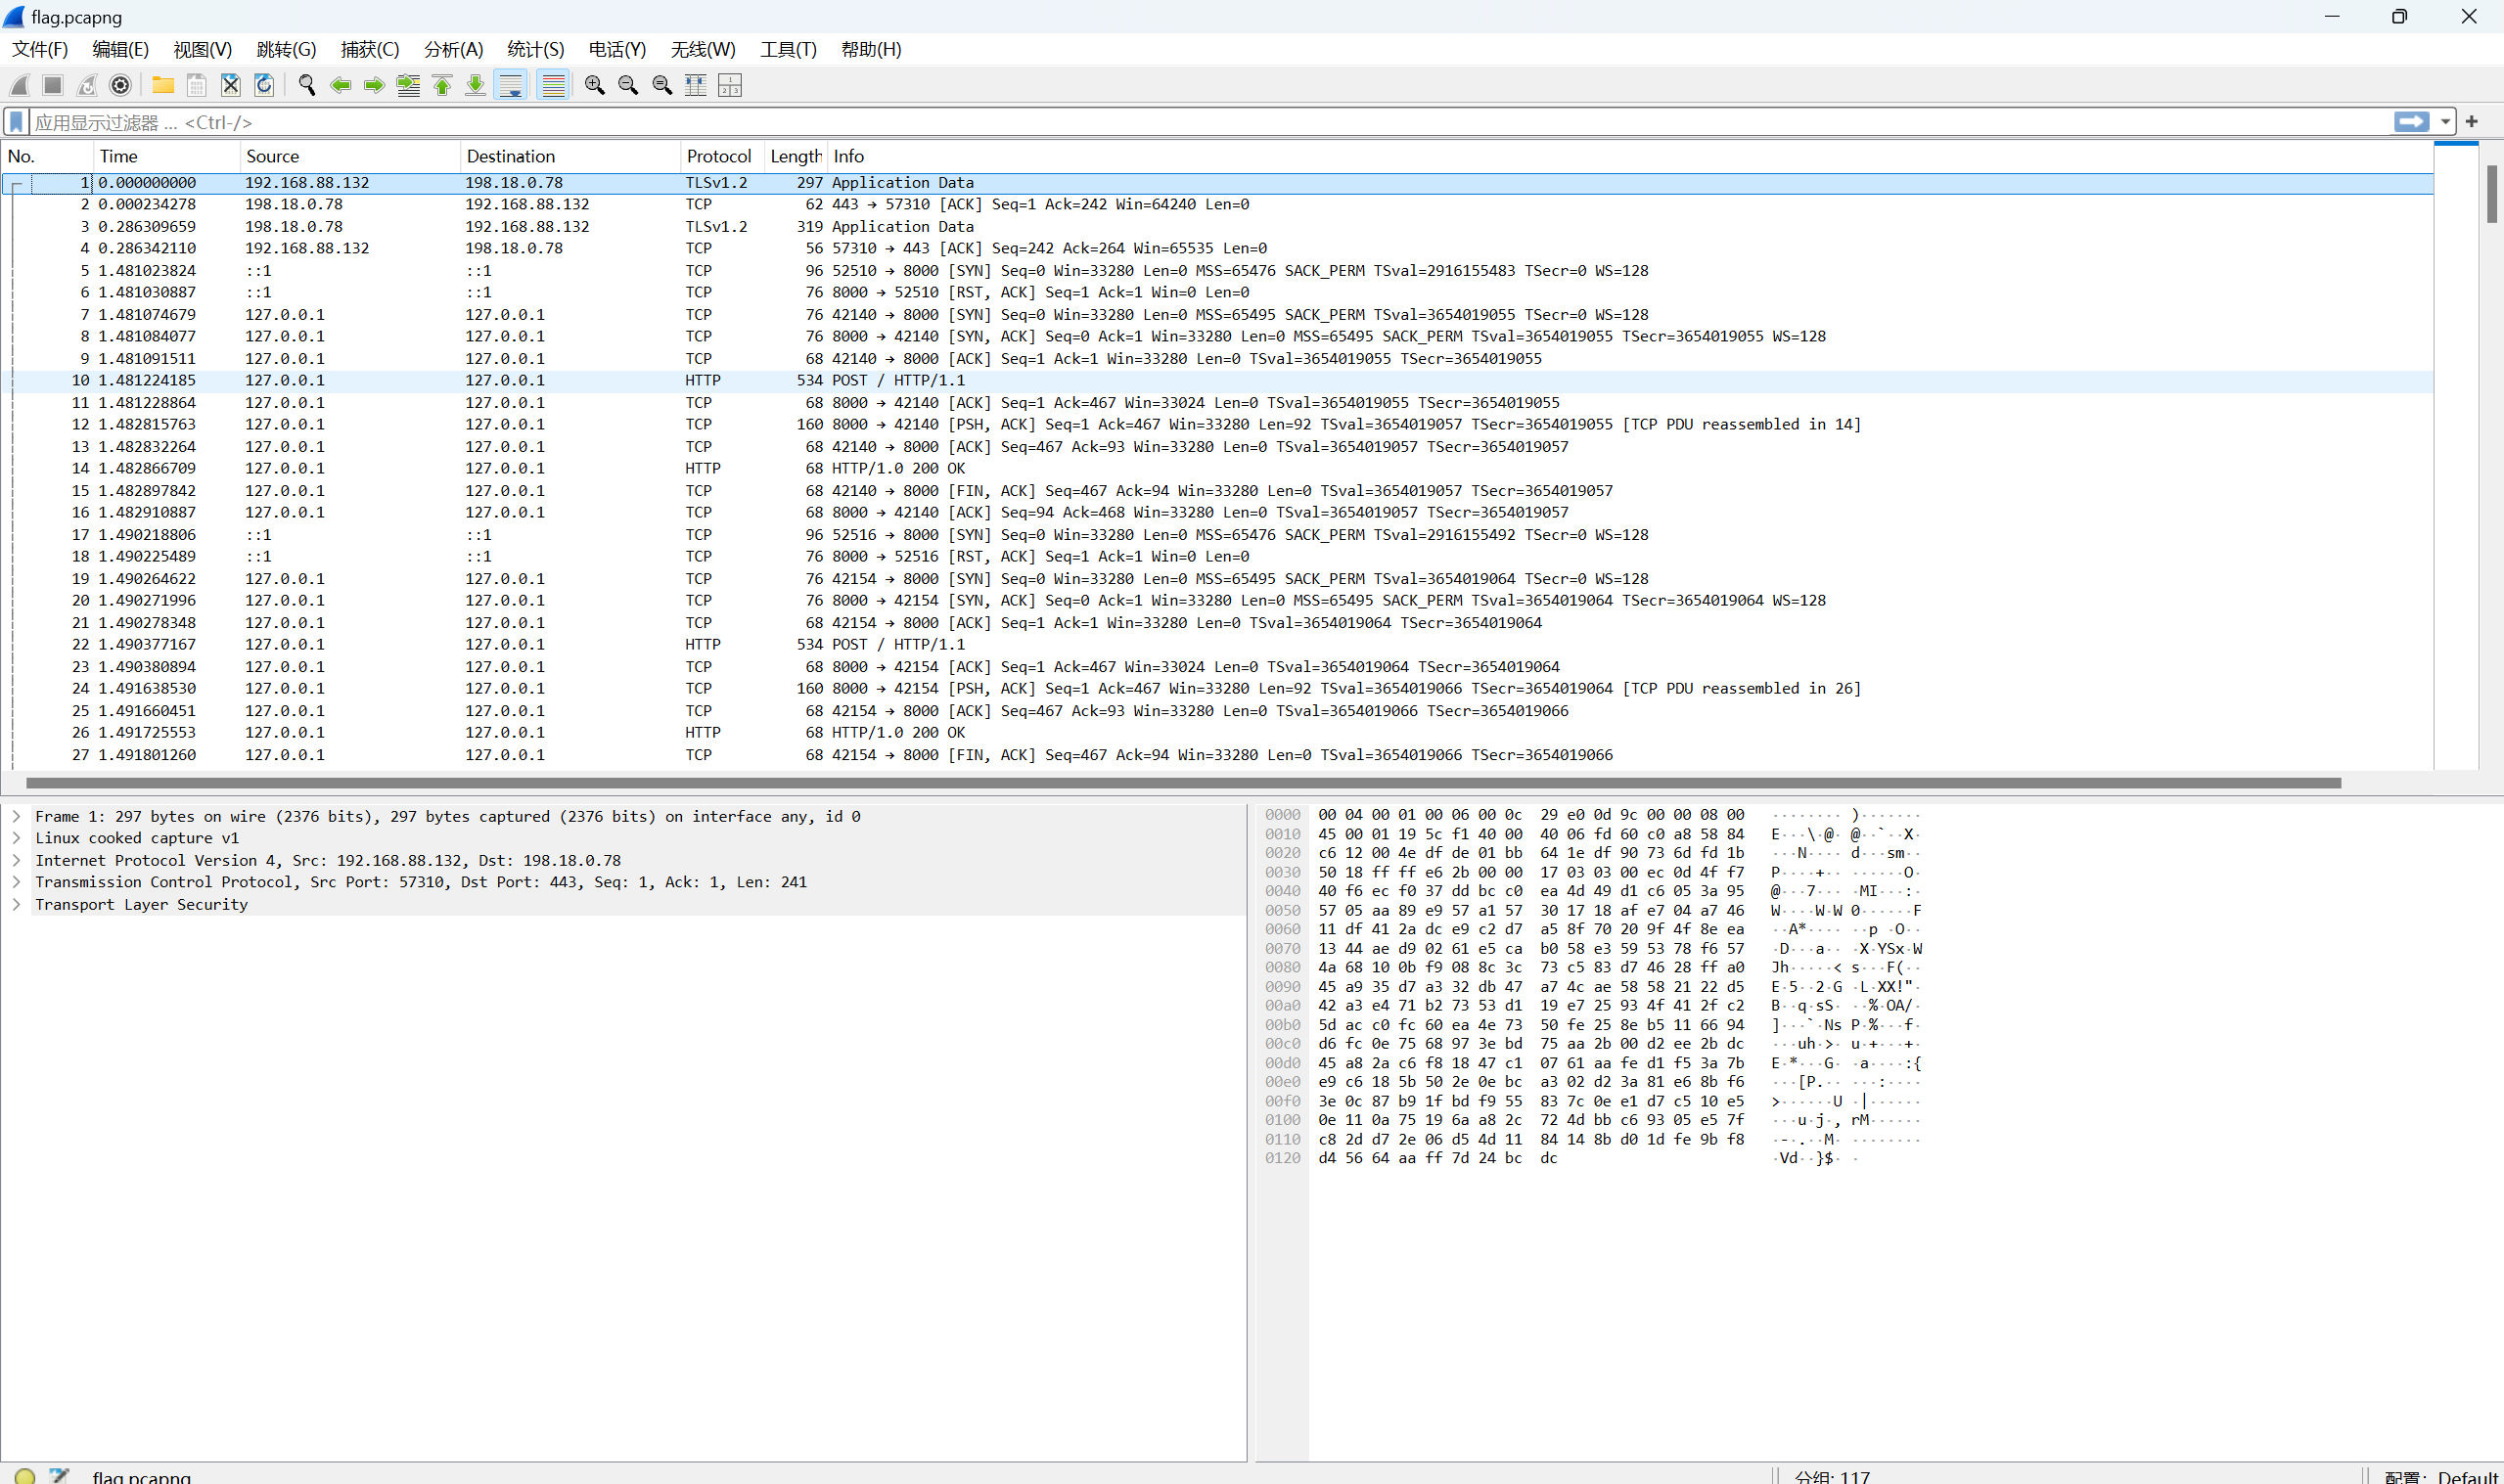Expand Transmission Control Protocol row

click(x=17, y=882)
